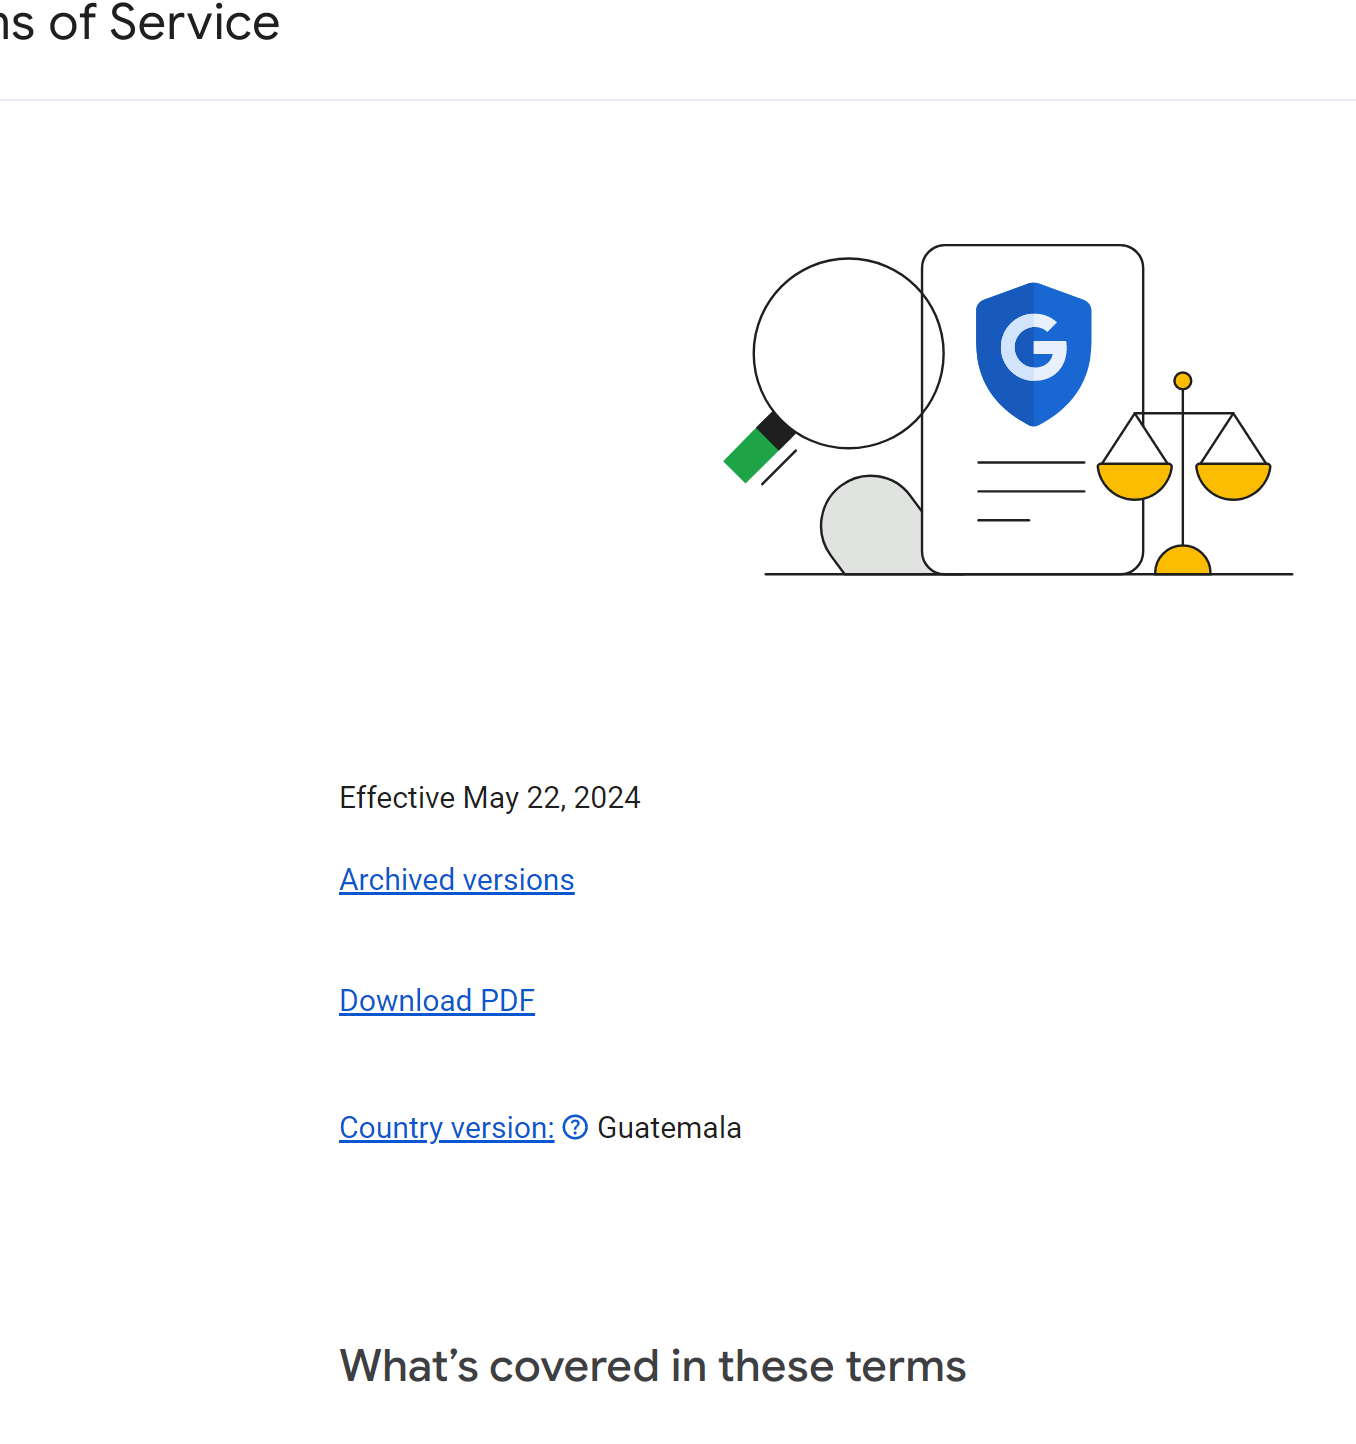Click the text lines on the document illustration
The image size is (1356, 1444).
click(1030, 491)
